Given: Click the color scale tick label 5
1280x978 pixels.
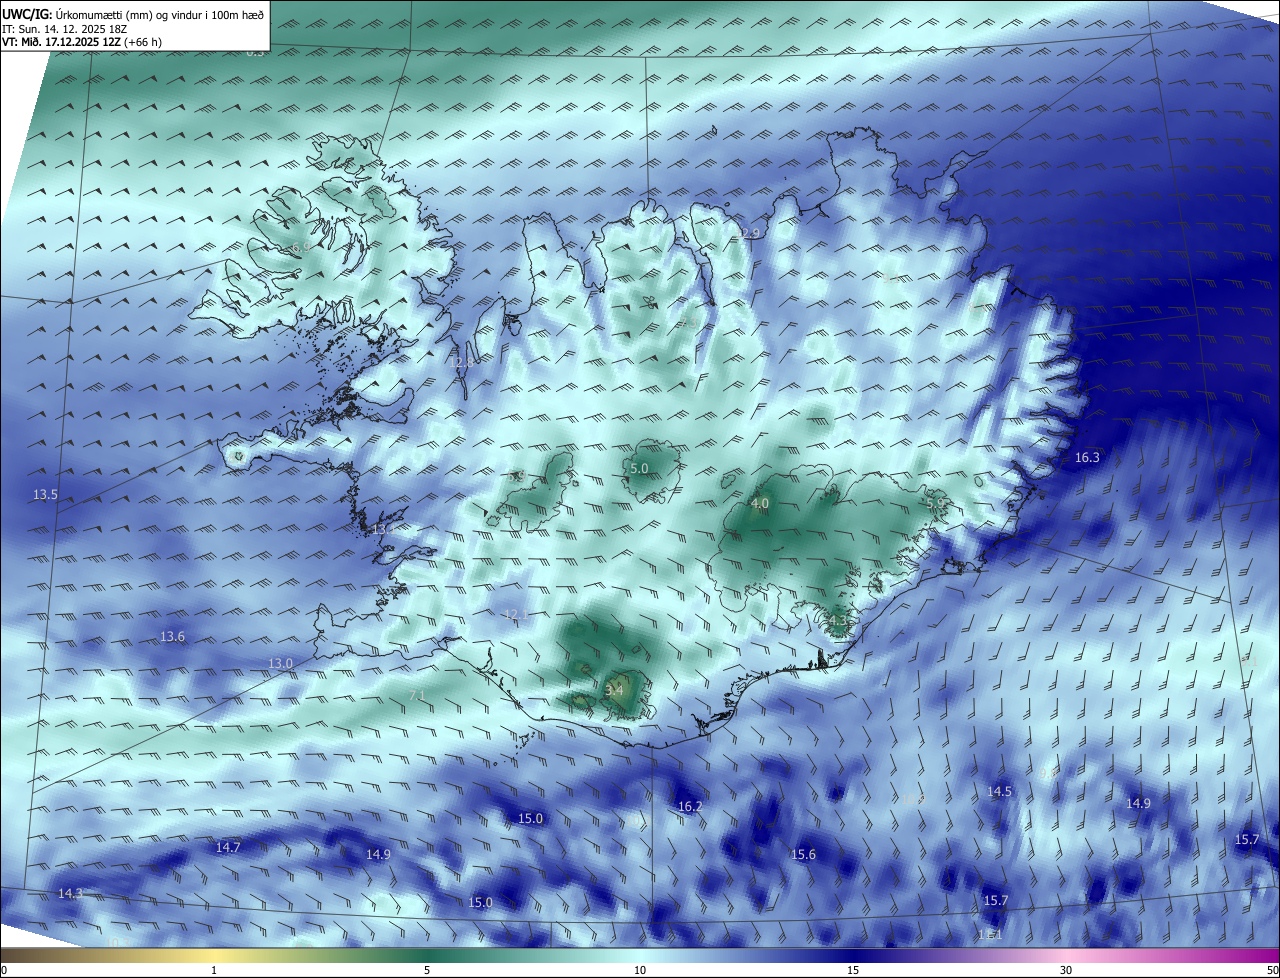Looking at the screenshot, I should [x=427, y=970].
